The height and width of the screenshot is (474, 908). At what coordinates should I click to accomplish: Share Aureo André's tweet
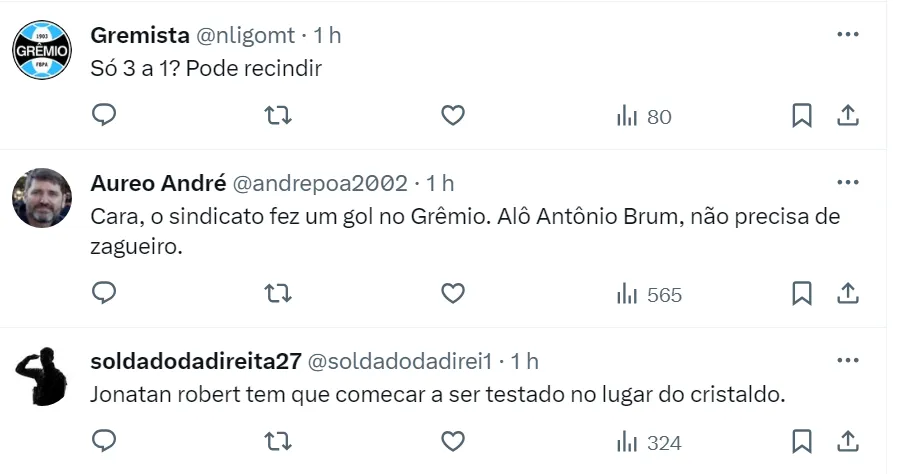click(x=848, y=293)
